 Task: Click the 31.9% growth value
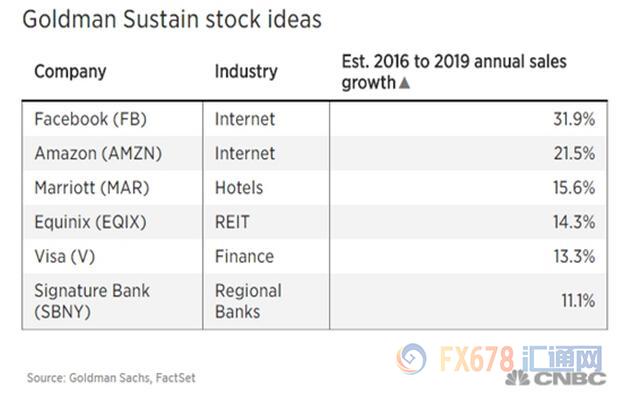click(574, 119)
